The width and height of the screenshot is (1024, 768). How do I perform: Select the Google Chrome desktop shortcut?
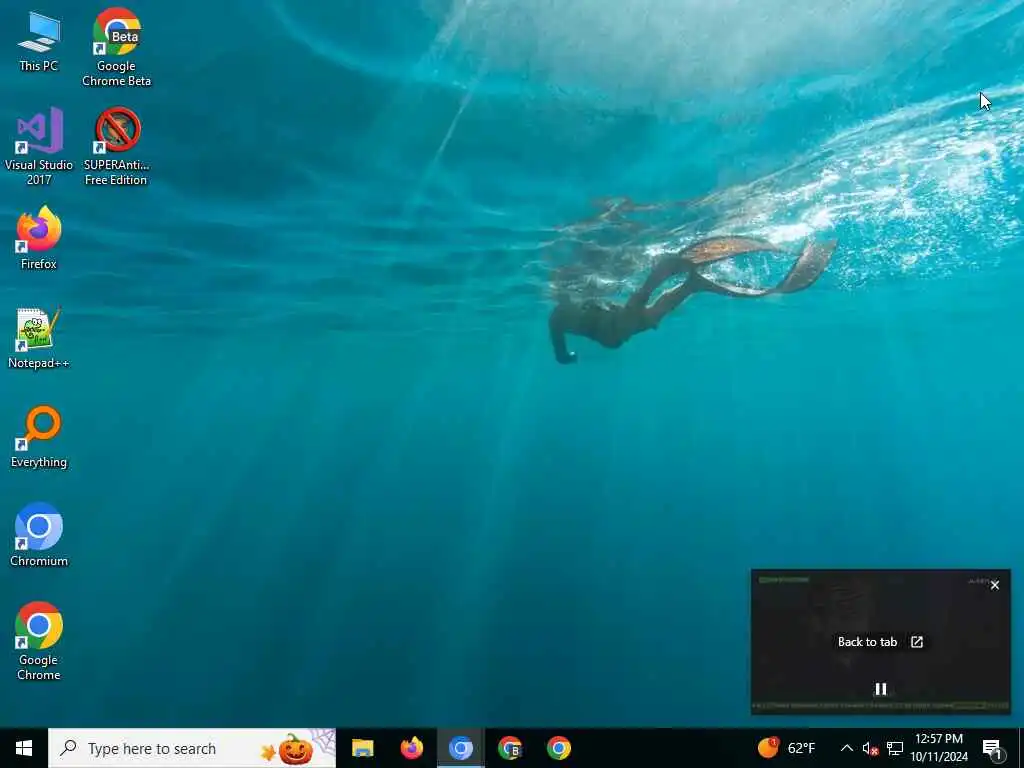[39, 641]
